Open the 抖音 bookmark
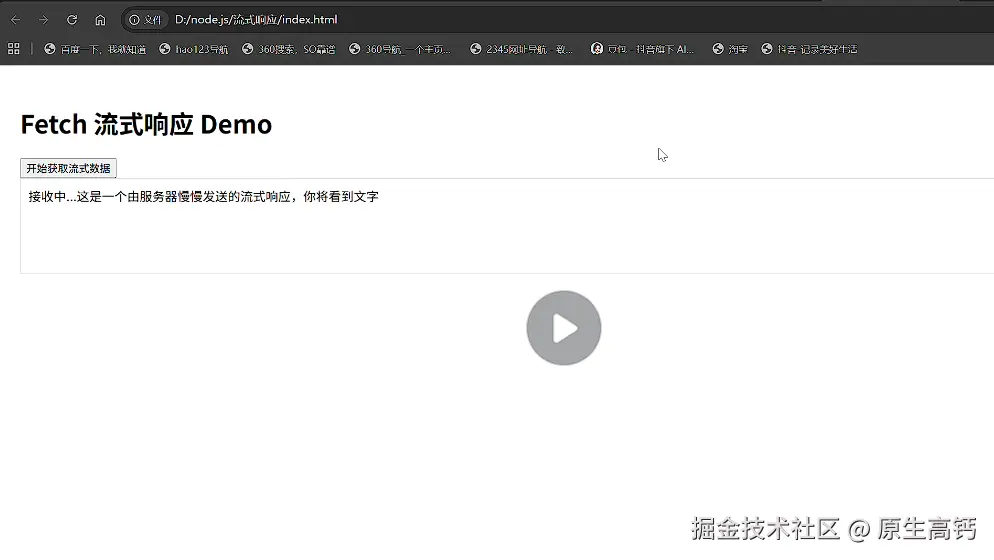 pyautogui.click(x=809, y=49)
